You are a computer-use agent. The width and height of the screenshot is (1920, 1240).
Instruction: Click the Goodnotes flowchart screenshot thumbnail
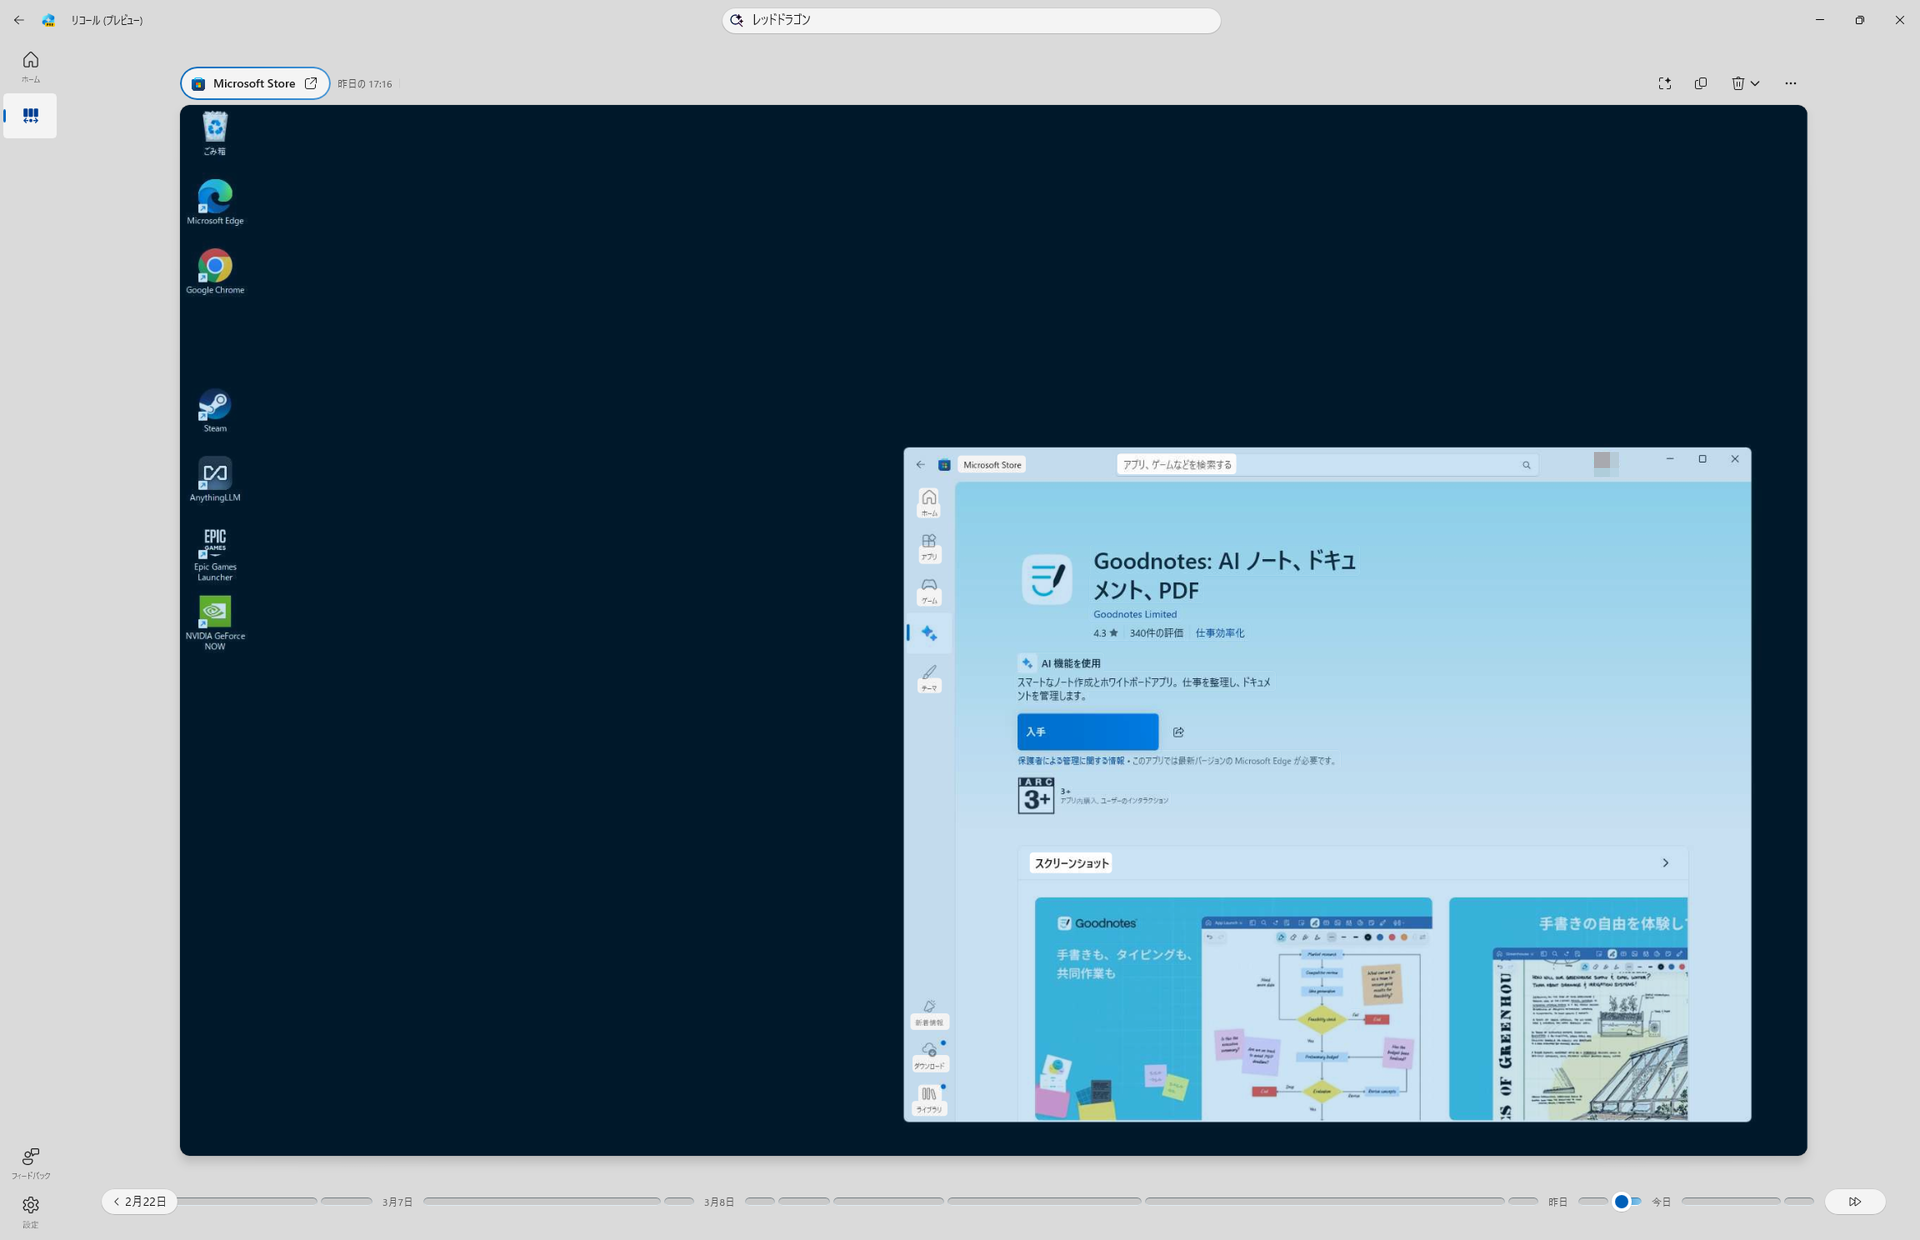[x=1232, y=1008]
